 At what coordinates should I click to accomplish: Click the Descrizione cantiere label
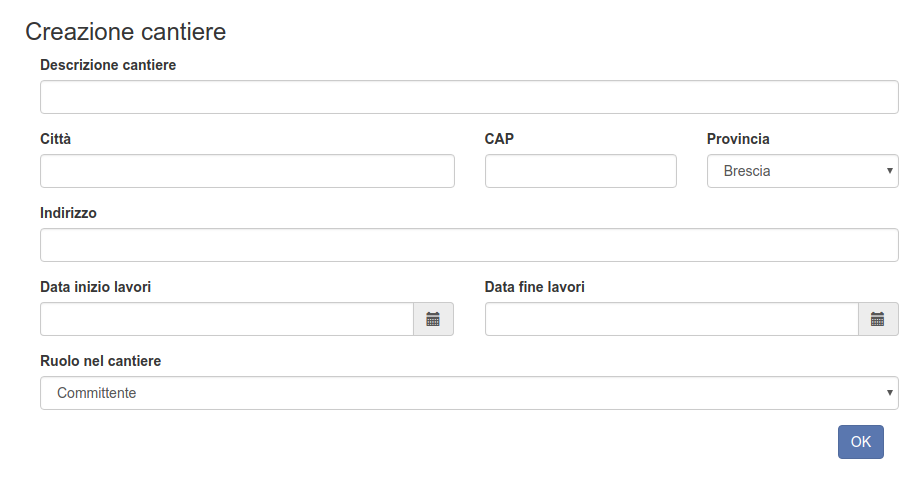pos(108,65)
